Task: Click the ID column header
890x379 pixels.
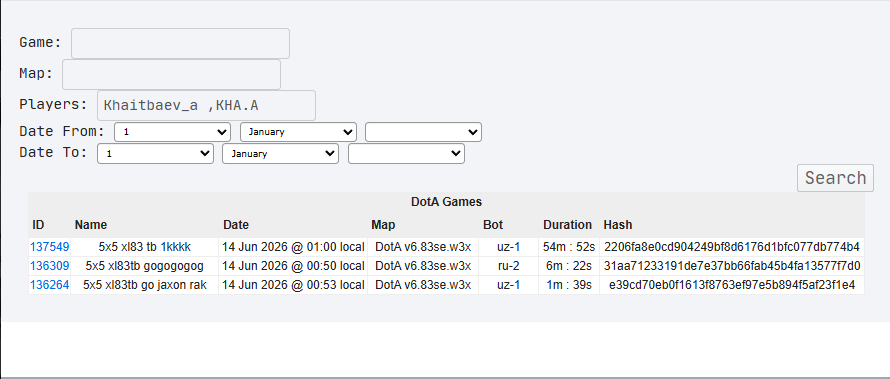Action: point(38,225)
